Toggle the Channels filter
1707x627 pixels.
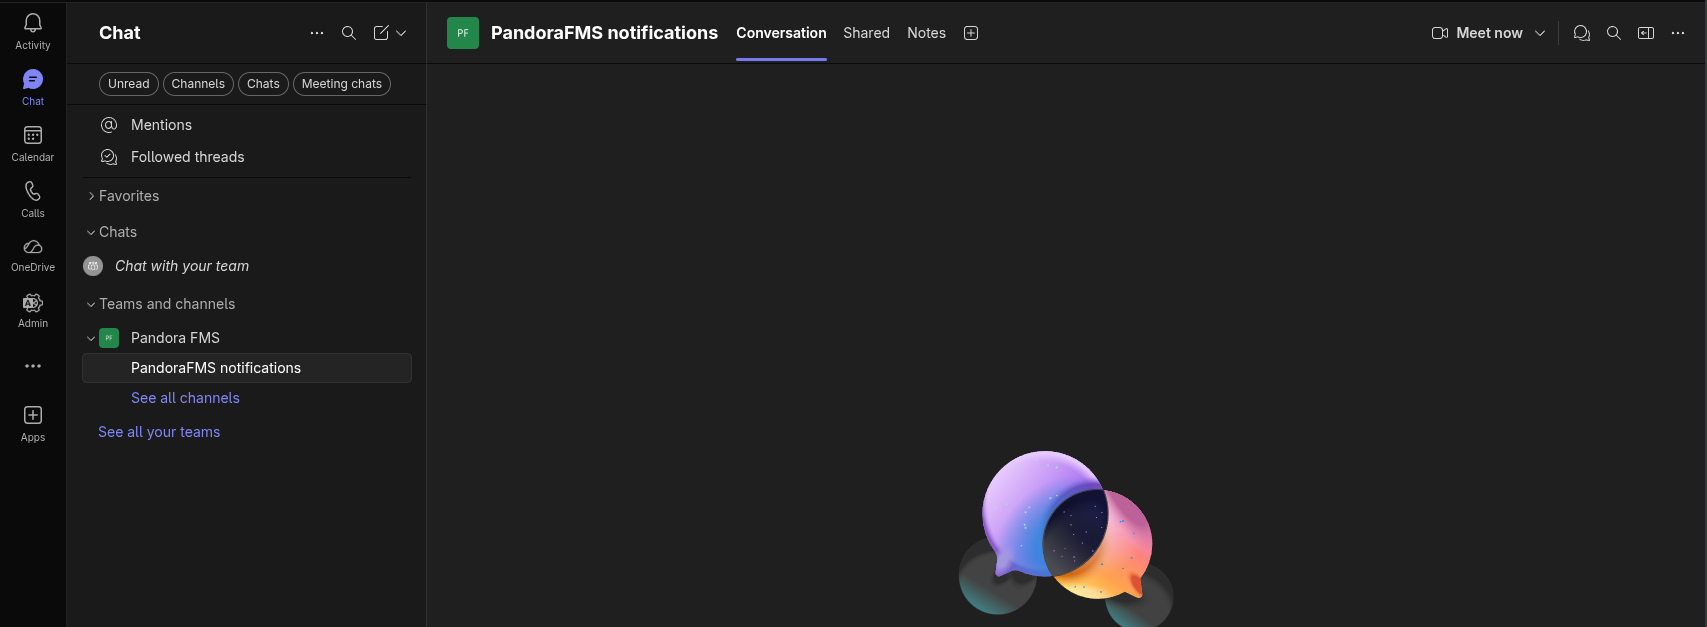(198, 84)
